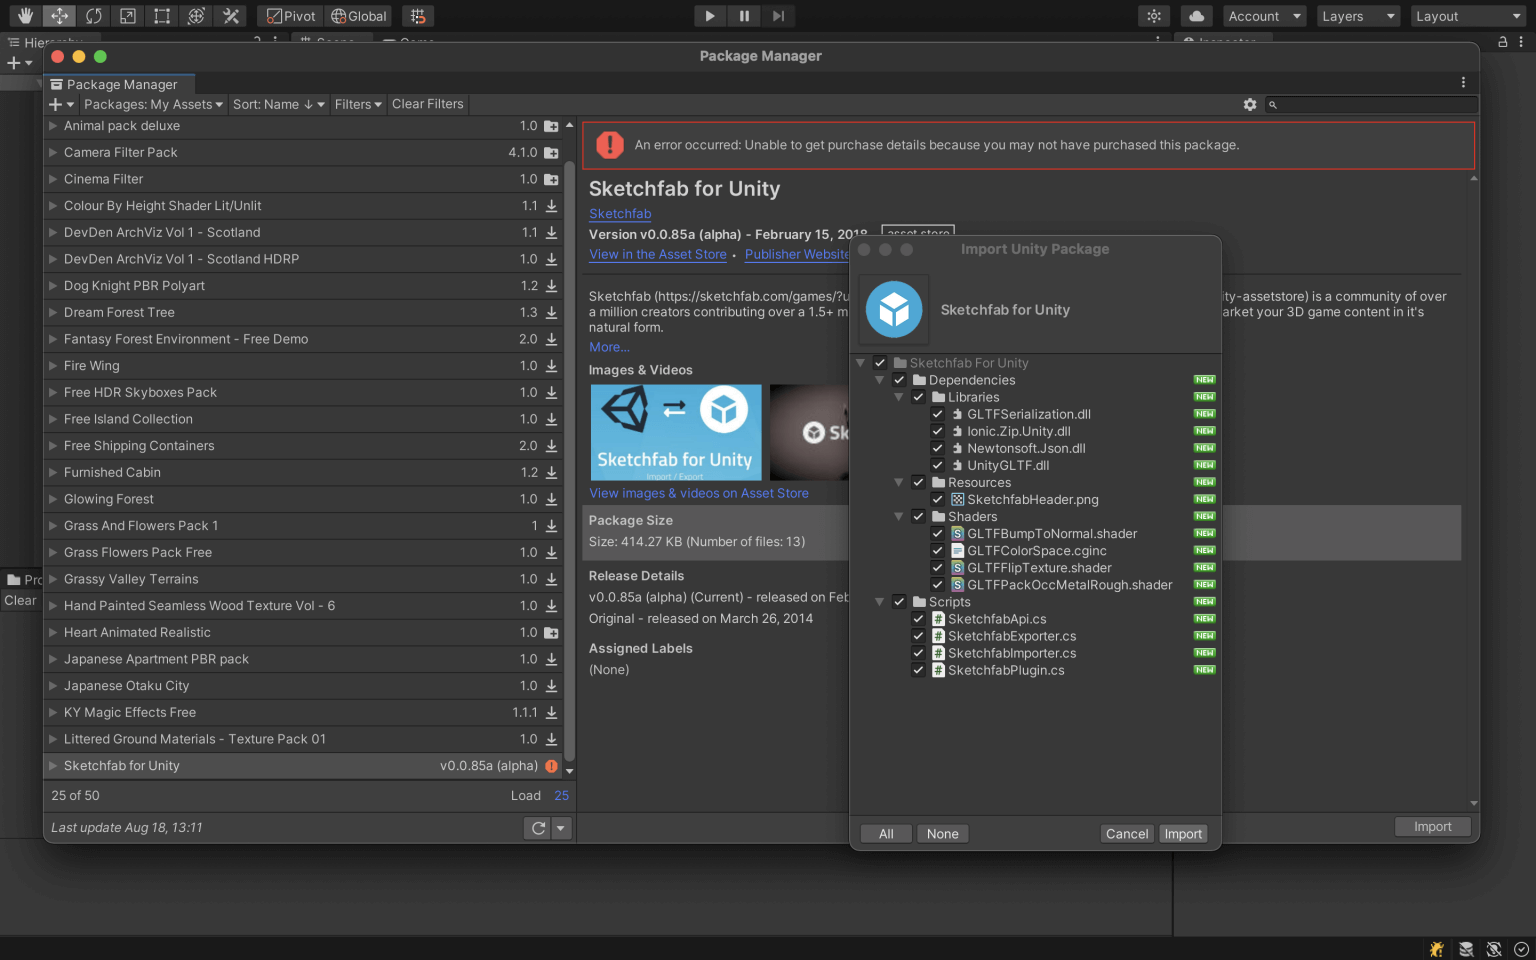This screenshot has width=1536, height=960.
Task: Click the Package Manager settings gear icon
Action: [1250, 104]
